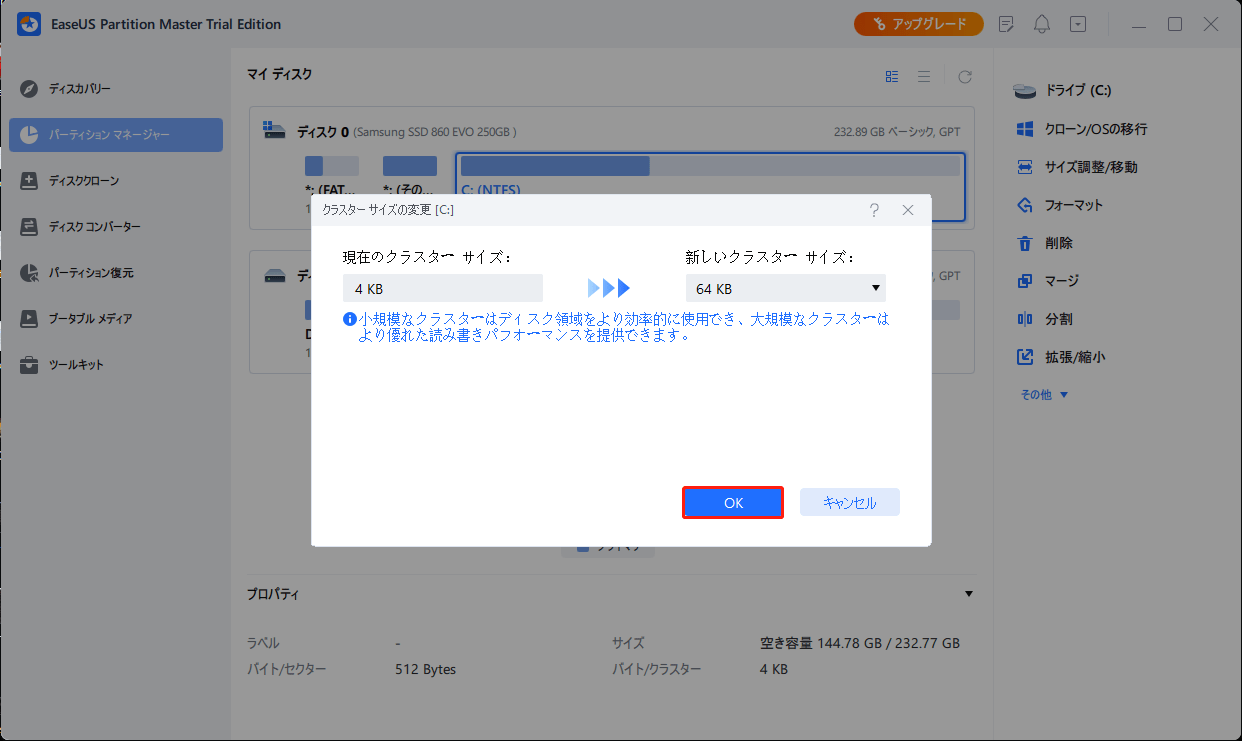Image resolution: width=1242 pixels, height=741 pixels.
Task: Click the キャンセル button in the dialog
Action: click(848, 503)
